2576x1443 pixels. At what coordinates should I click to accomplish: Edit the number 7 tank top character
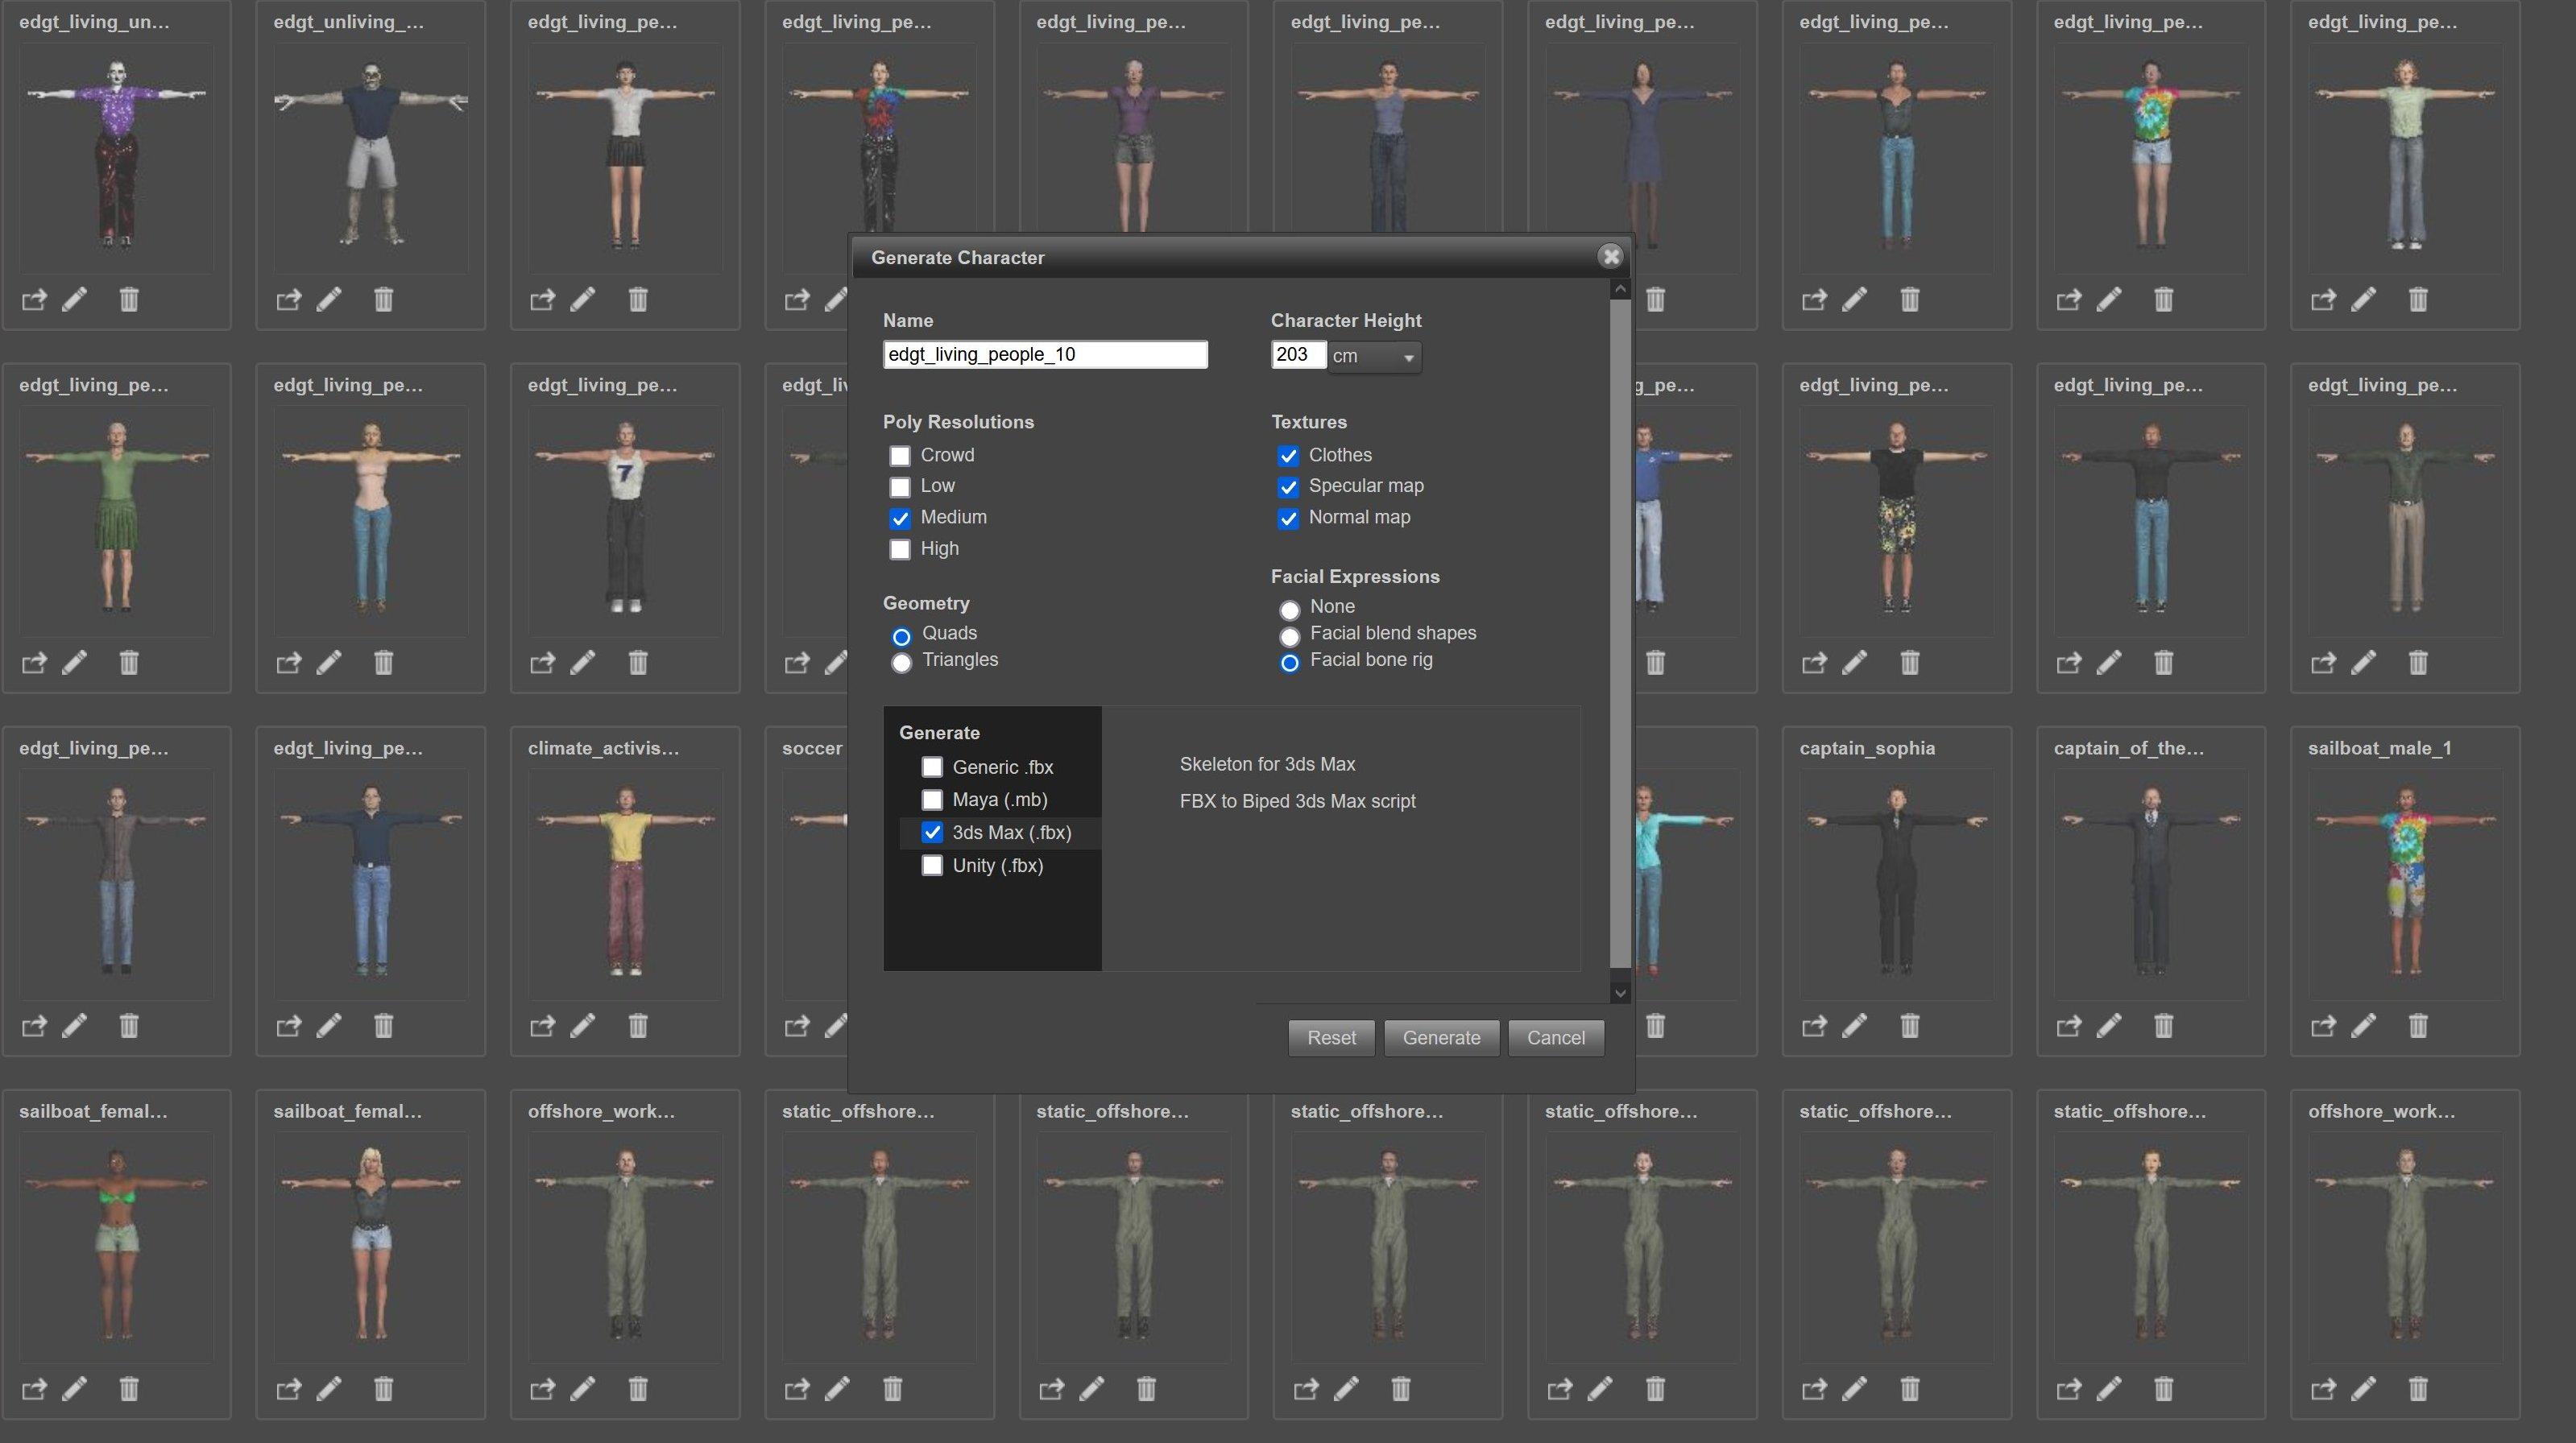583,662
